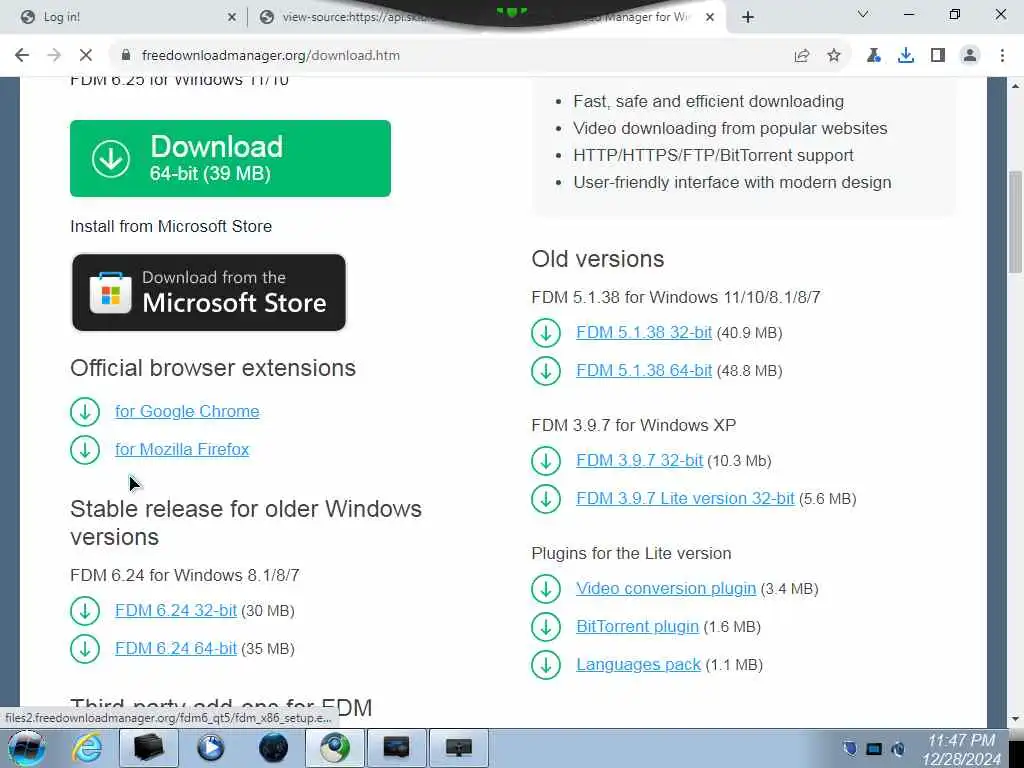Toggle the side panel
Image resolution: width=1024 pixels, height=768 pixels.
[938, 56]
